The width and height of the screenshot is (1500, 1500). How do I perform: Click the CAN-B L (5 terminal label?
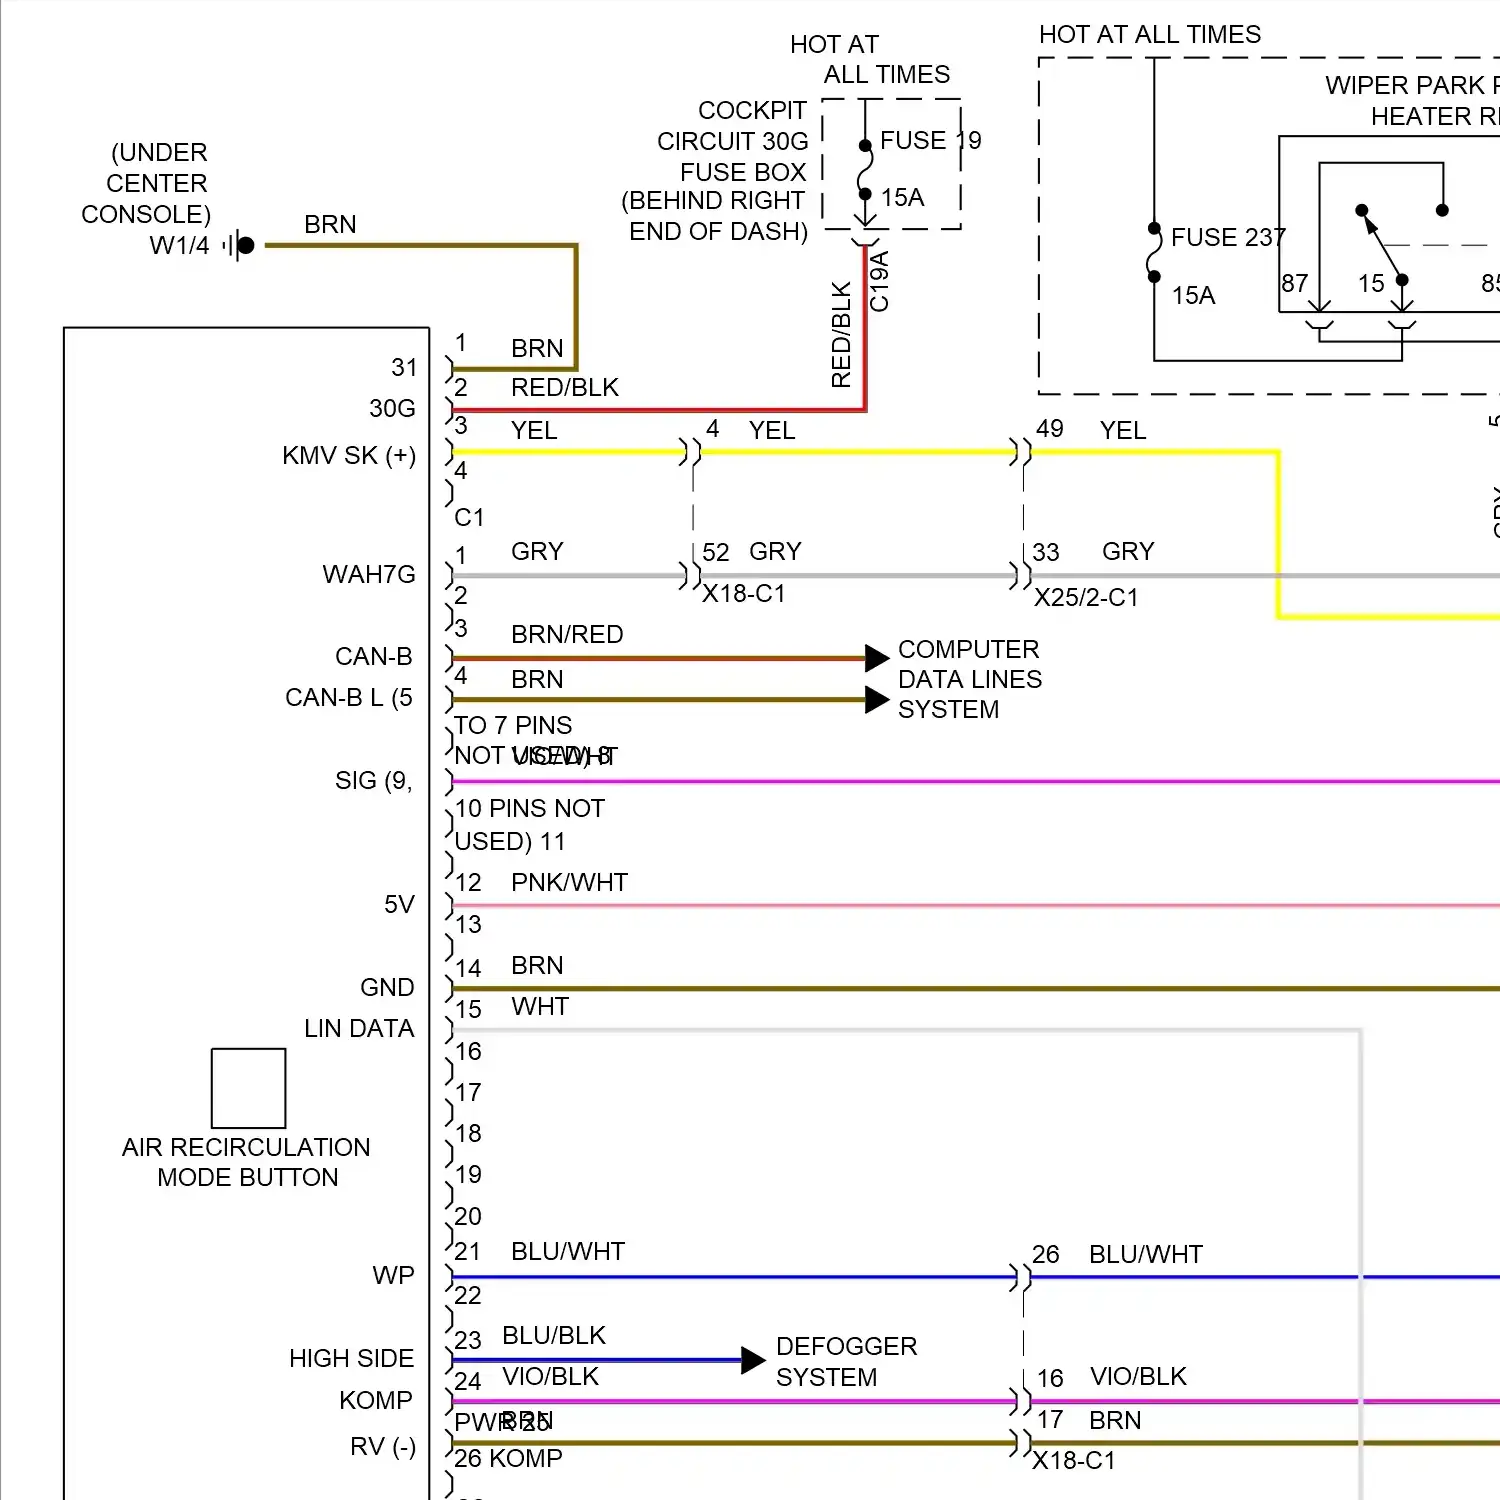pyautogui.click(x=349, y=697)
